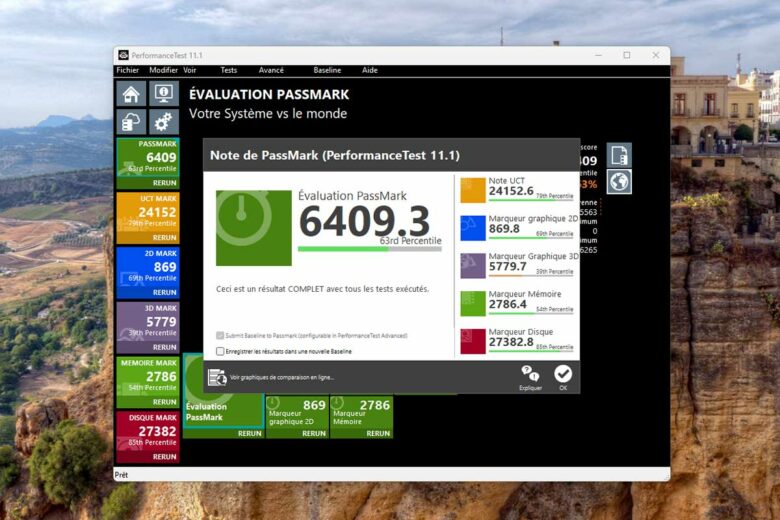Click 'Ceci est un résultat COMPLET' message
The image size is (780, 520).
click(322, 289)
